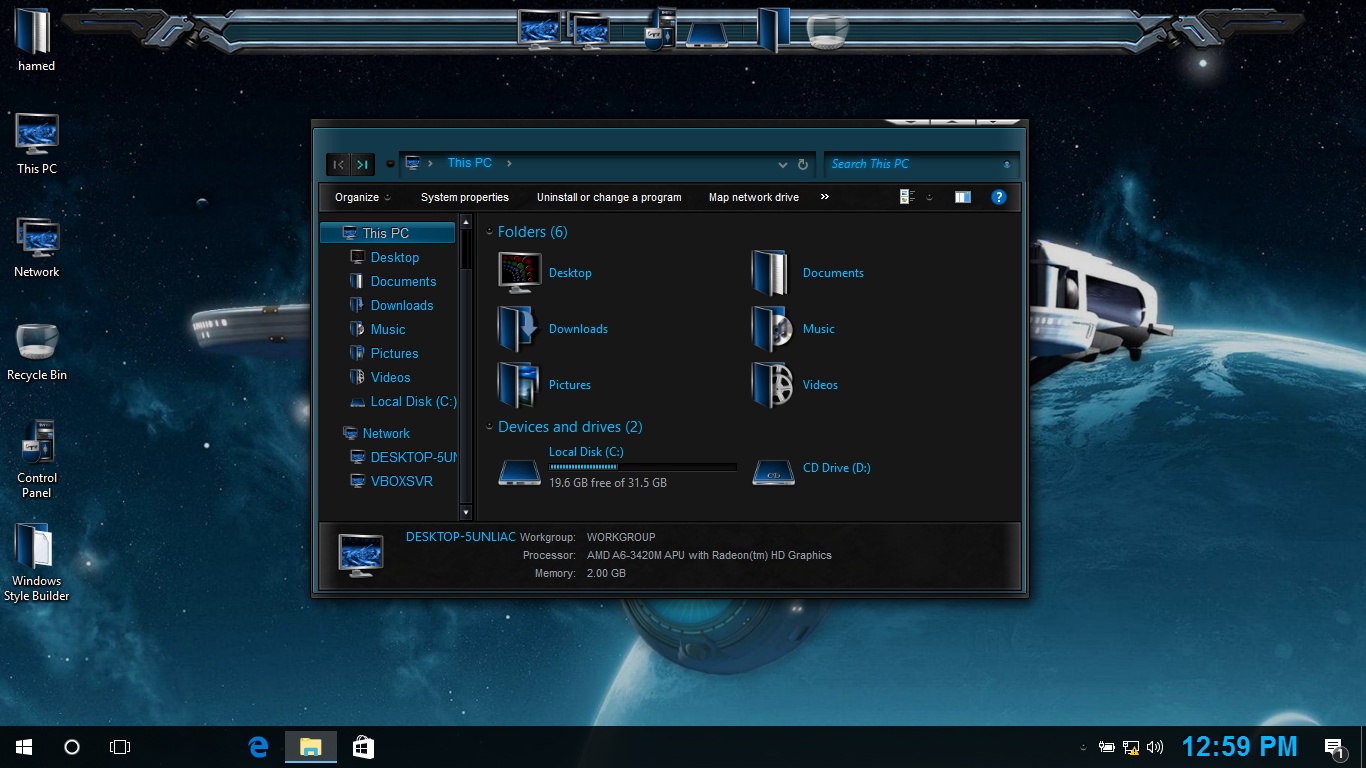
Task: Show more toolbar commands chevron
Action: point(825,197)
